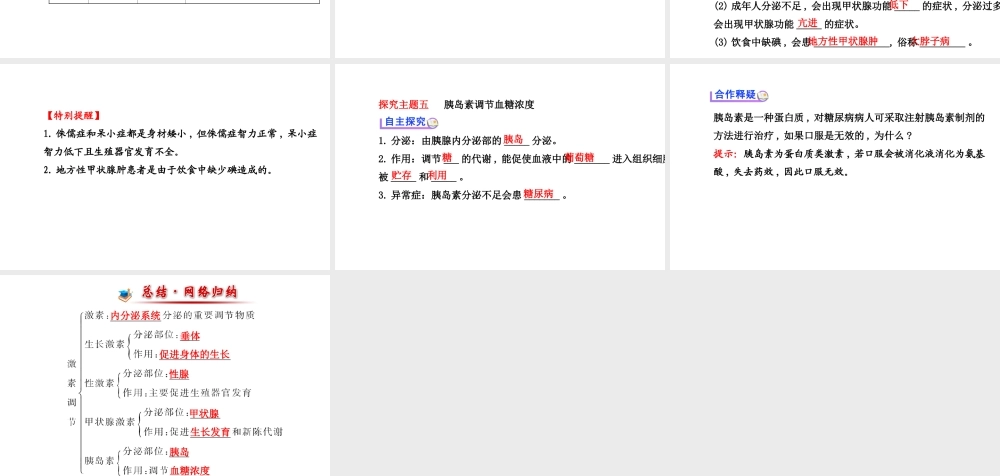Click the 性激素 branch label

99,383
